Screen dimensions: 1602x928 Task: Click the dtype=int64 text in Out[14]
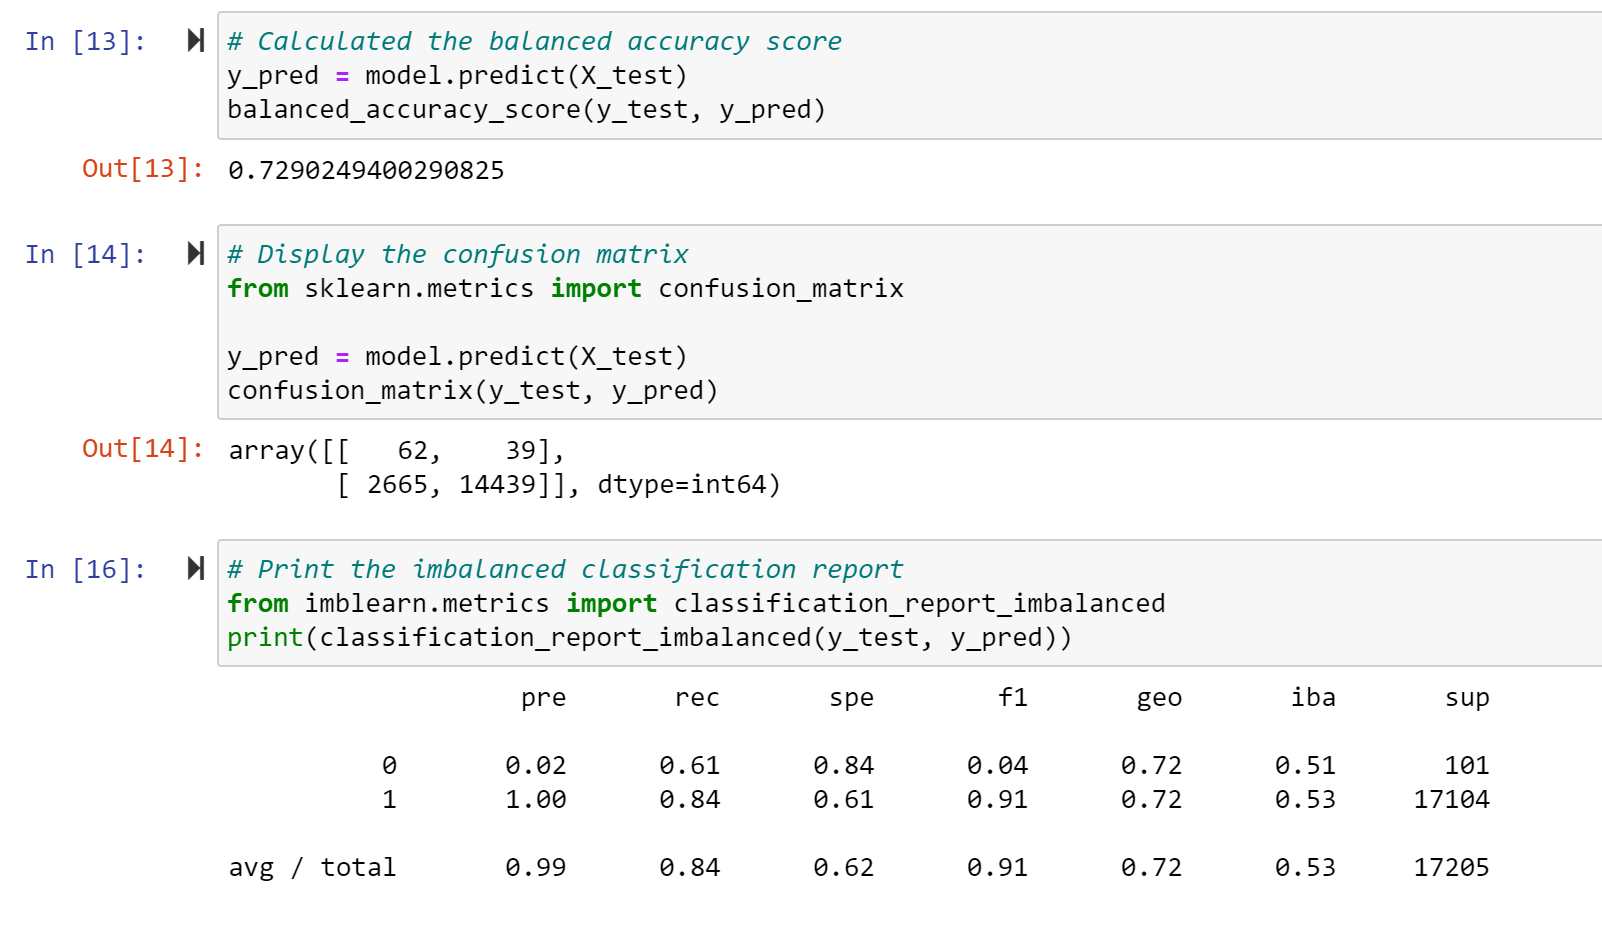tap(681, 484)
